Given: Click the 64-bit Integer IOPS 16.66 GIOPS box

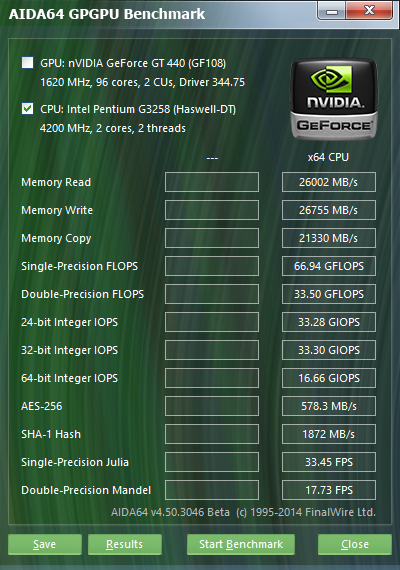Looking at the screenshot, I should pyautogui.click(x=329, y=378).
